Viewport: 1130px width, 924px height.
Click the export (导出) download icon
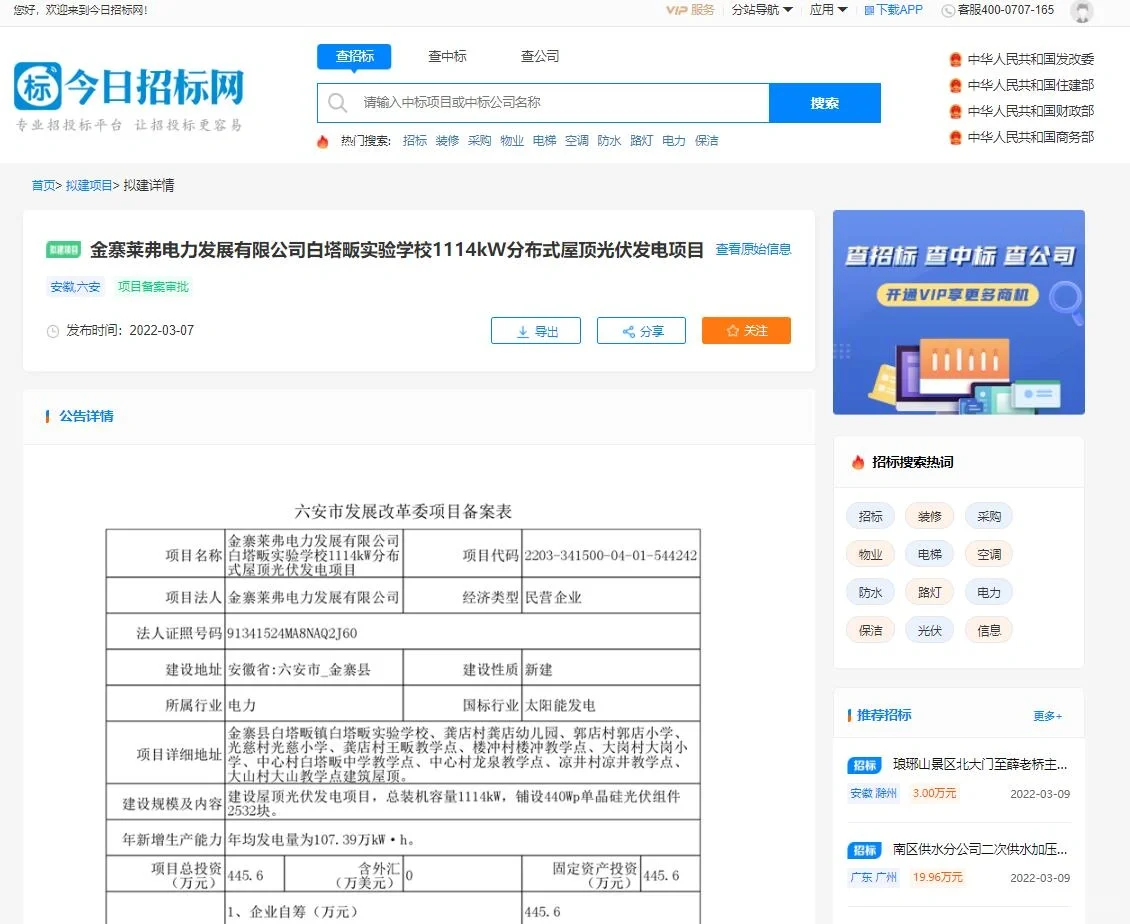[x=522, y=330]
